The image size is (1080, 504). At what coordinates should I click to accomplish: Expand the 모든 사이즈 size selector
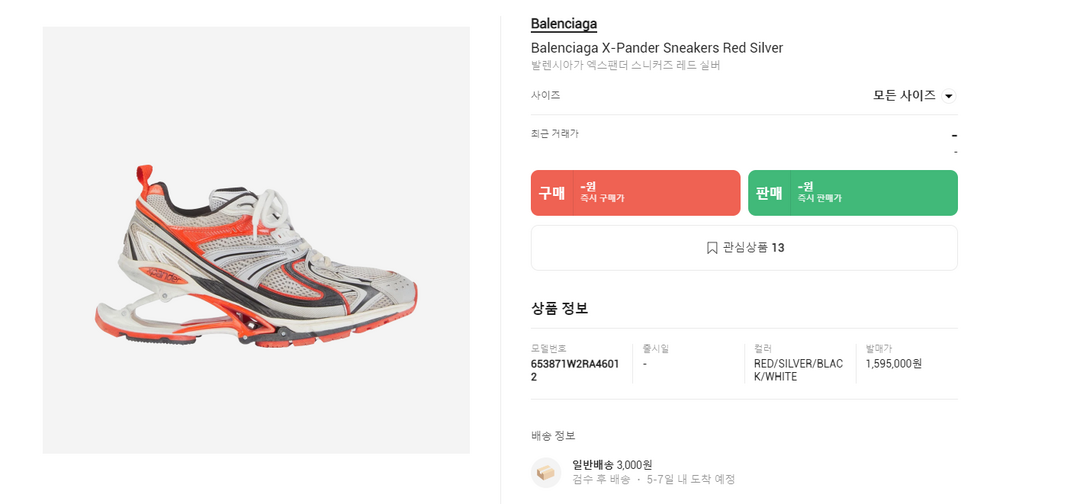coord(904,95)
